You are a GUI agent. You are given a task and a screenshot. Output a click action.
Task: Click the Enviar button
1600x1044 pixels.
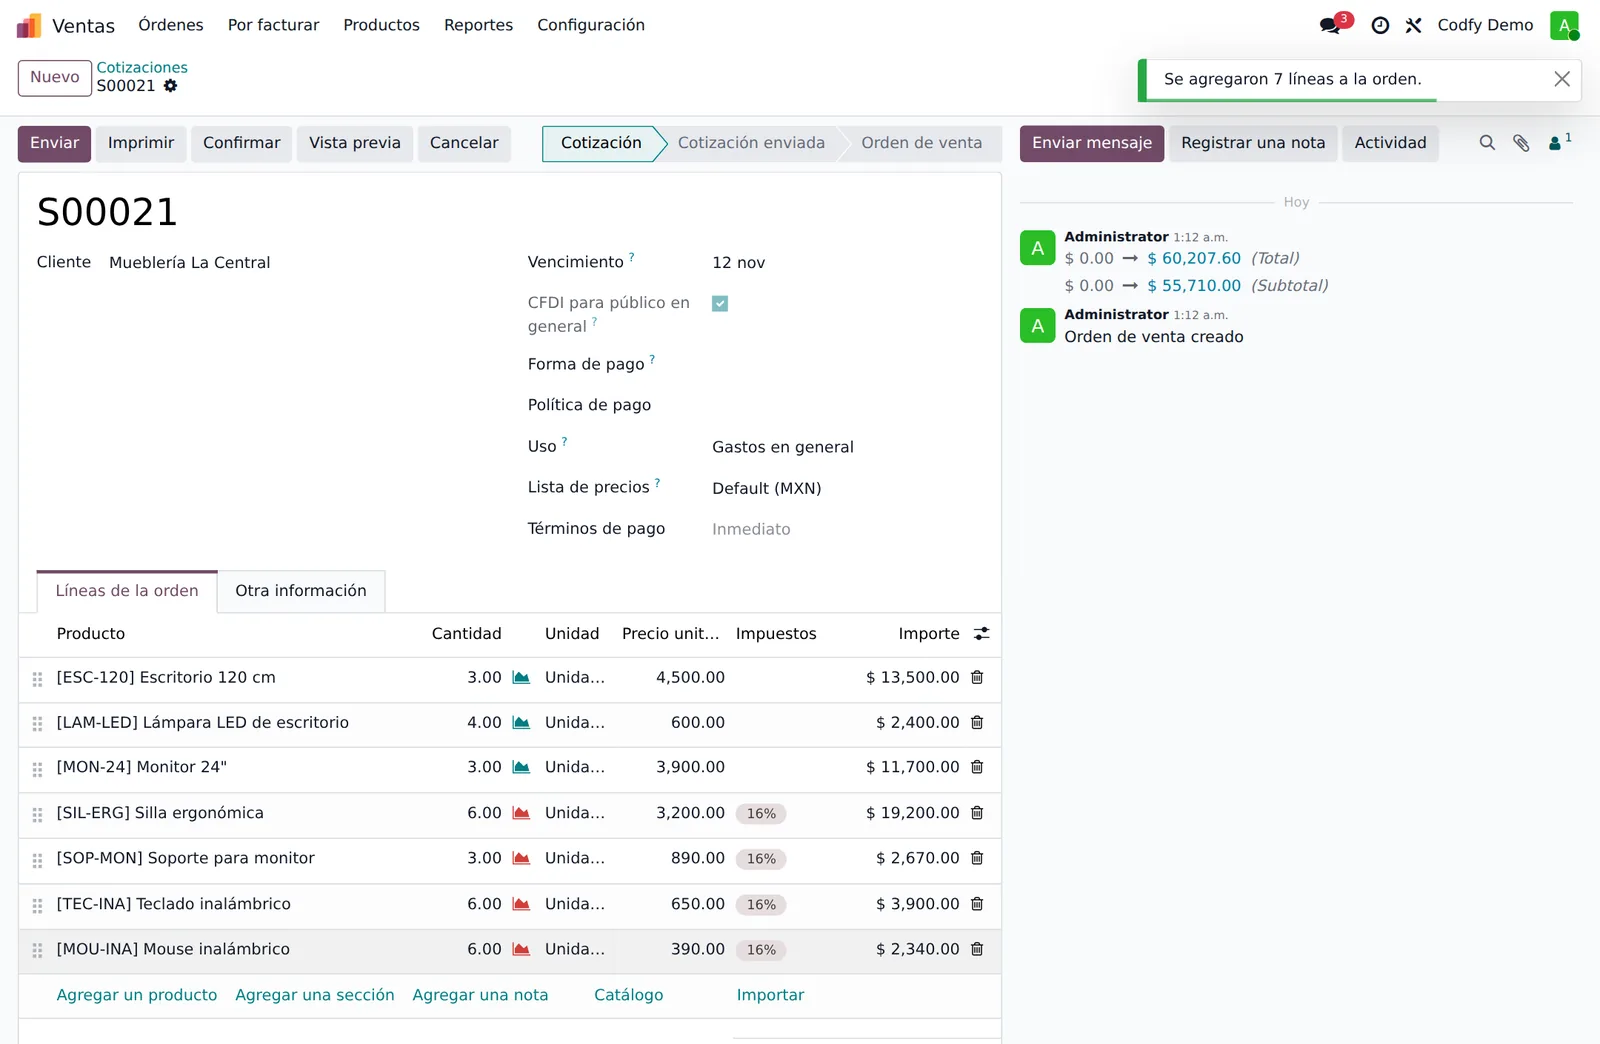pyautogui.click(x=55, y=143)
